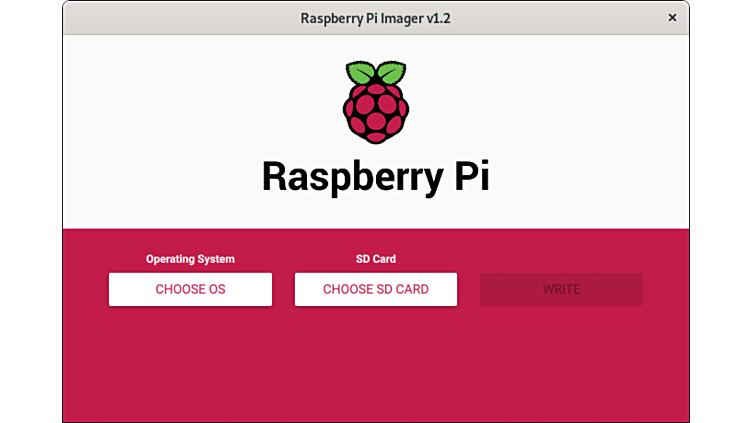Image resolution: width=752 pixels, height=423 pixels.
Task: Click red panel area above the WRITE button
Action: 561,250
